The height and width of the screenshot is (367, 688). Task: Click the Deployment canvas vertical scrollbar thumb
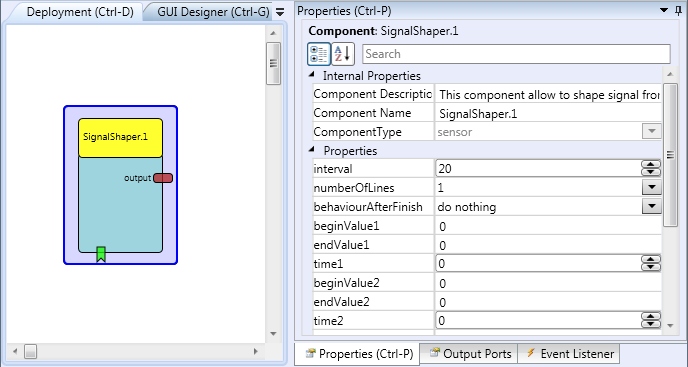[x=273, y=63]
